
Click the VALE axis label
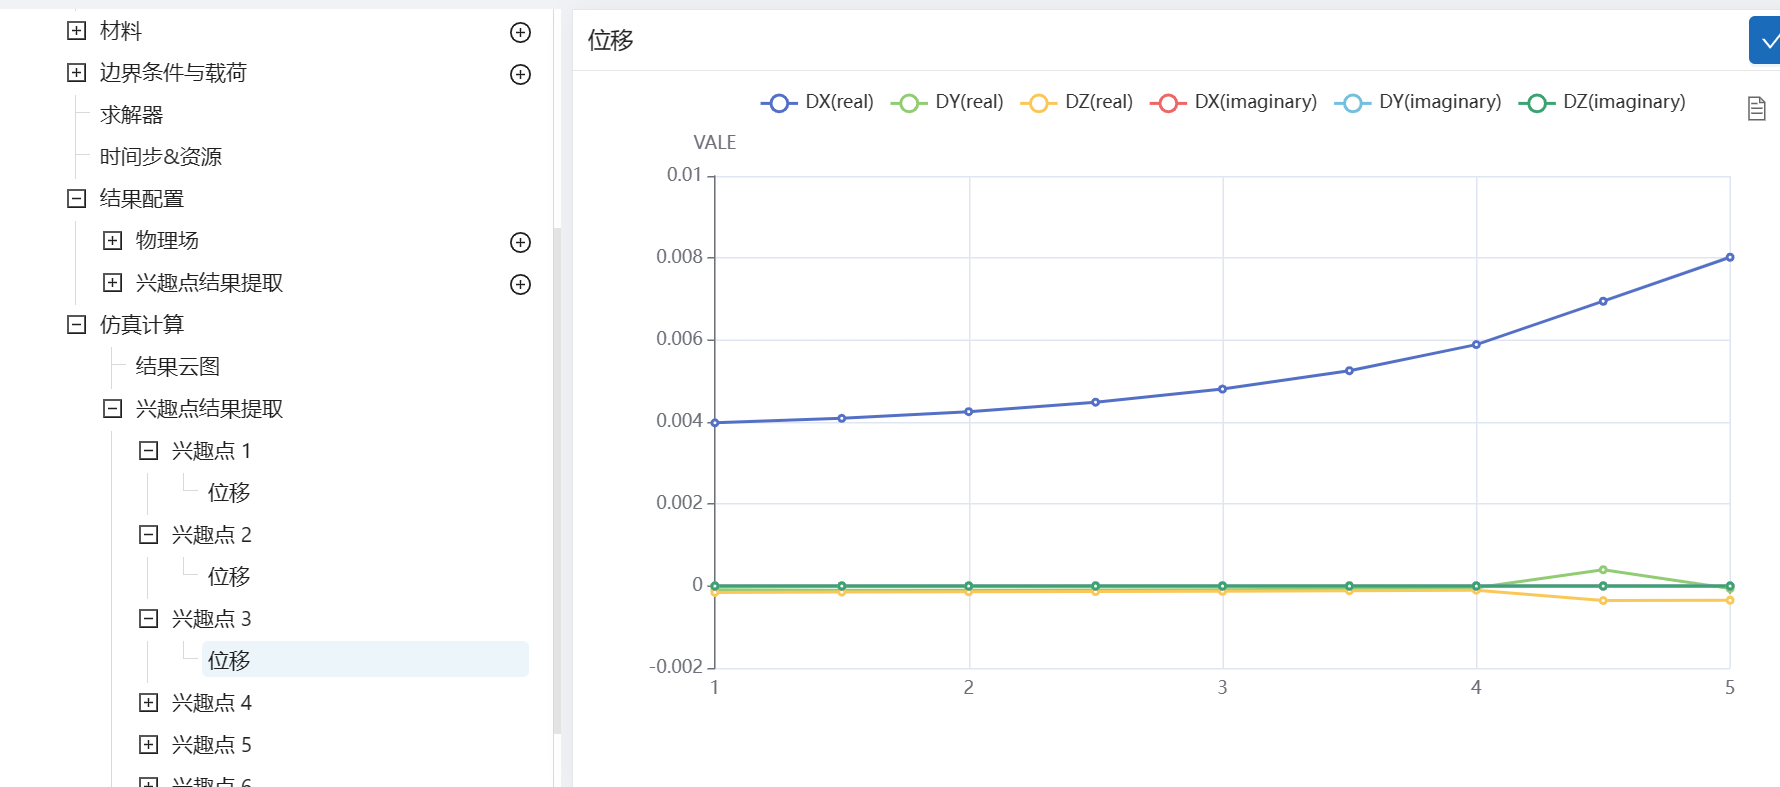[715, 143]
